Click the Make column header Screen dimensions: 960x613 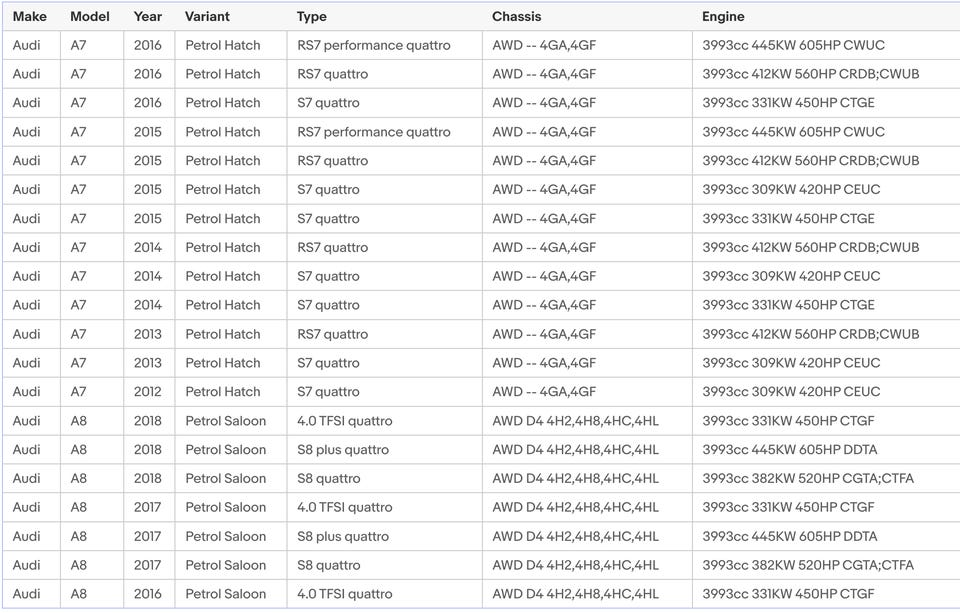(29, 16)
